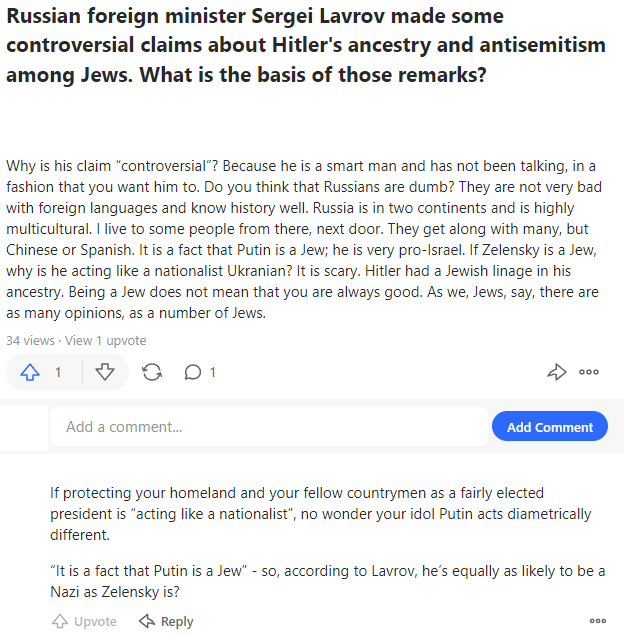
Task: Share the answer with the arrow icon
Action: click(557, 372)
